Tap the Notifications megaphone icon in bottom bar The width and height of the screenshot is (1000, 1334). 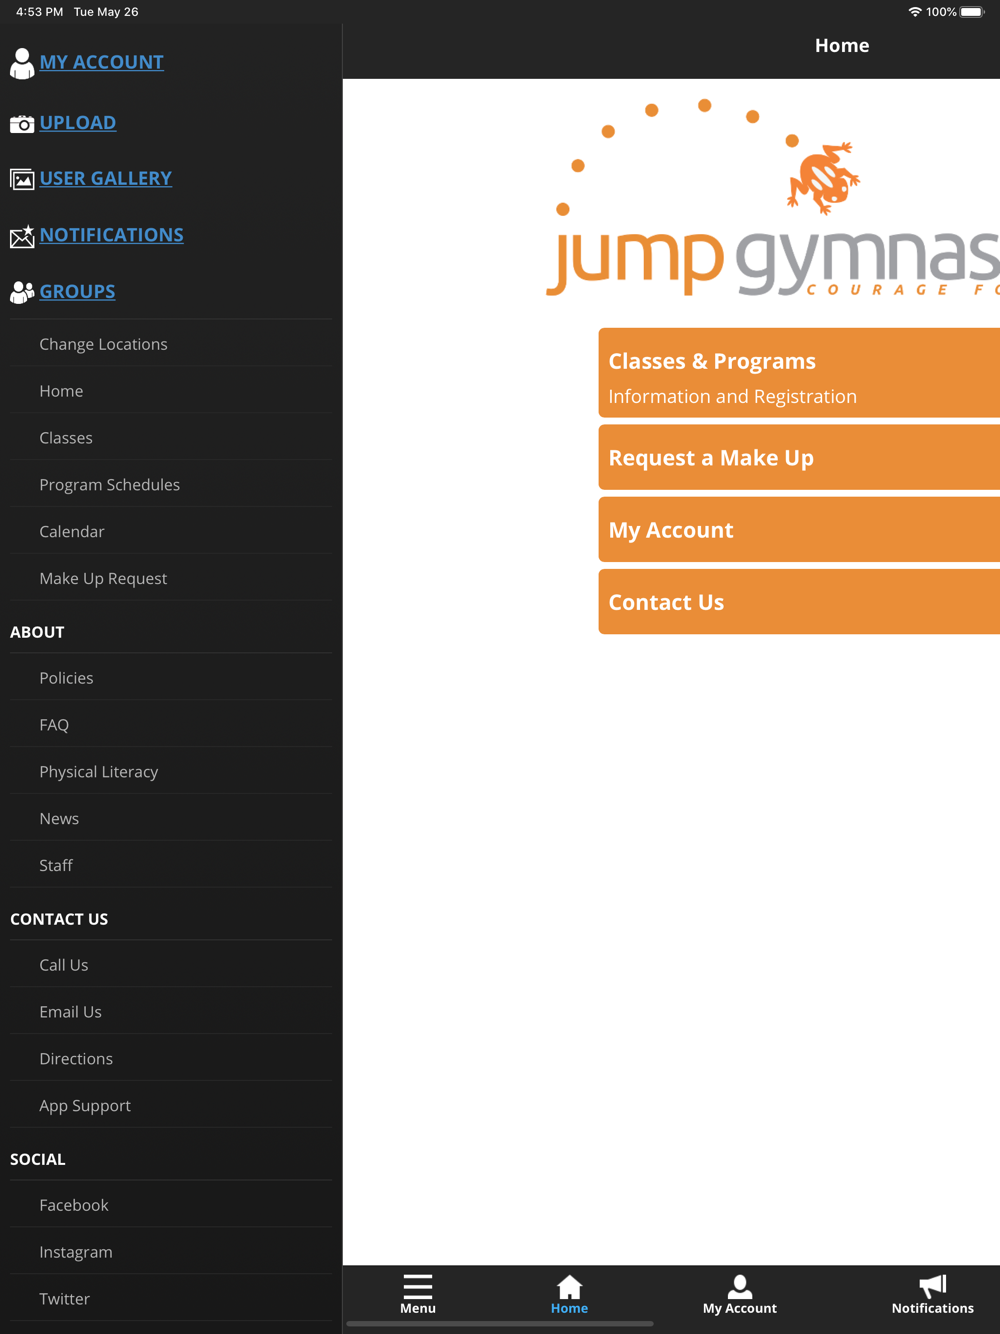tap(933, 1286)
